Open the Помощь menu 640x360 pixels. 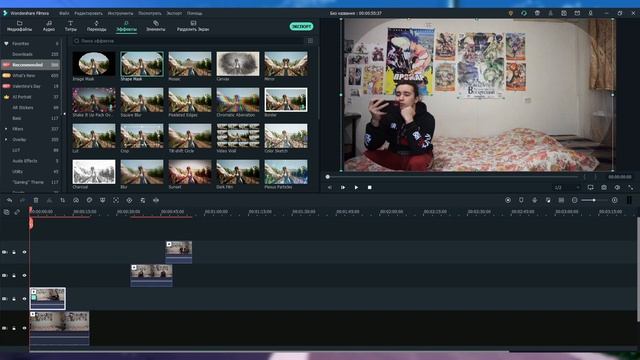pos(195,13)
